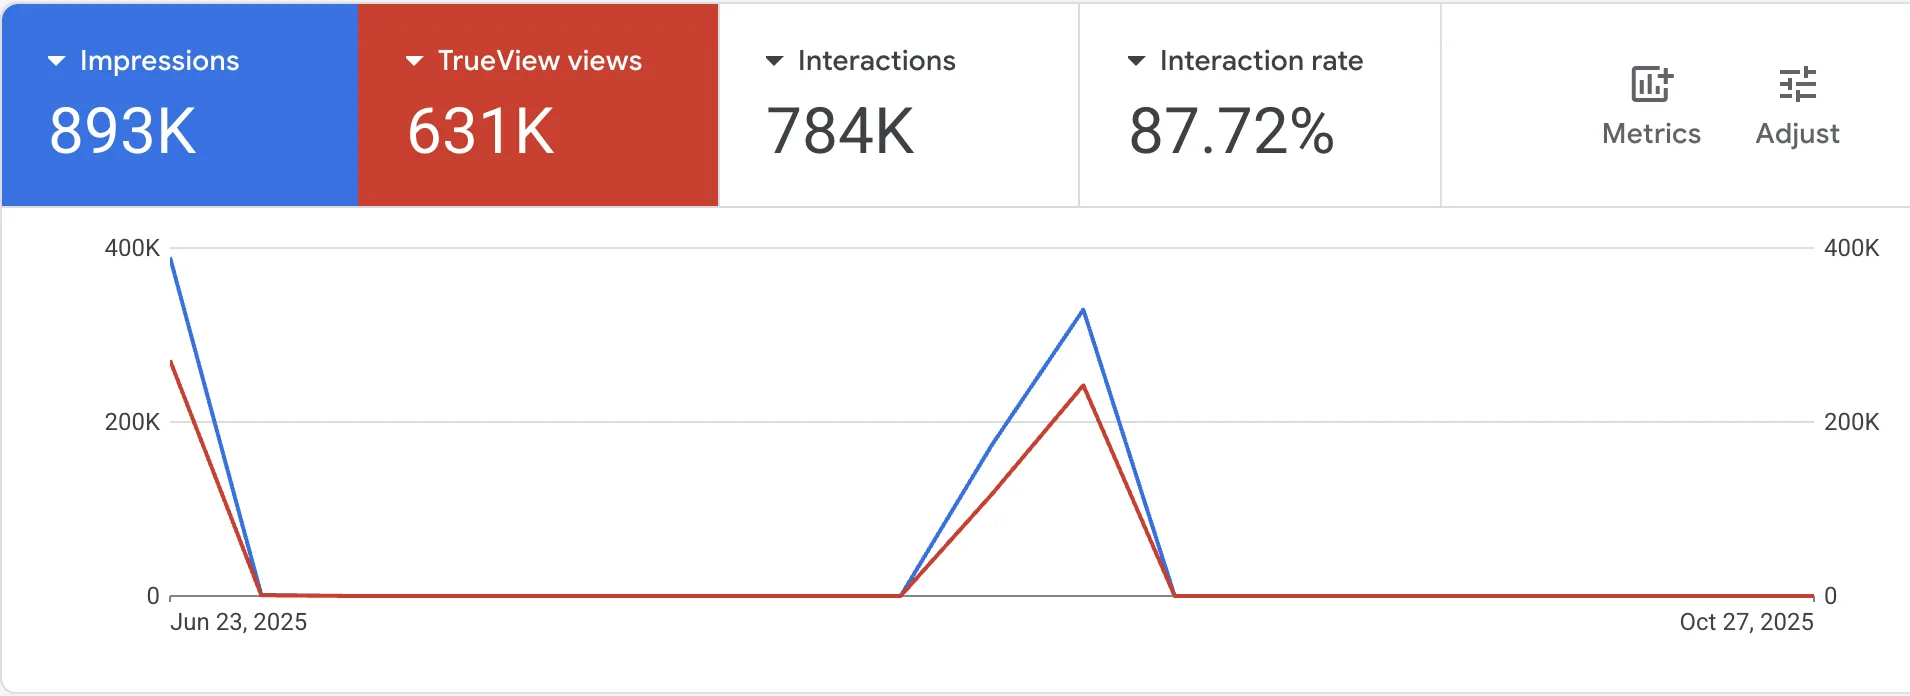Select the Interactions 784K card
Image resolution: width=1910 pixels, height=696 pixels.
click(899, 105)
